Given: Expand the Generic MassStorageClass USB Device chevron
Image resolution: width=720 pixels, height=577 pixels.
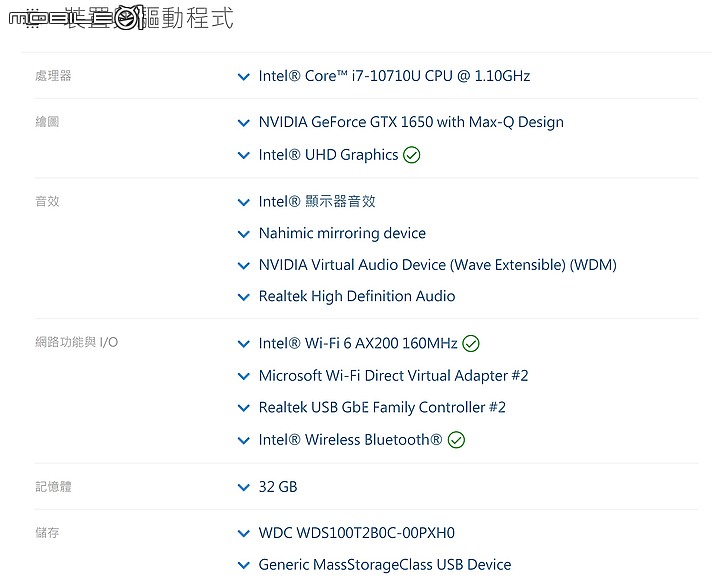Looking at the screenshot, I should (244, 566).
